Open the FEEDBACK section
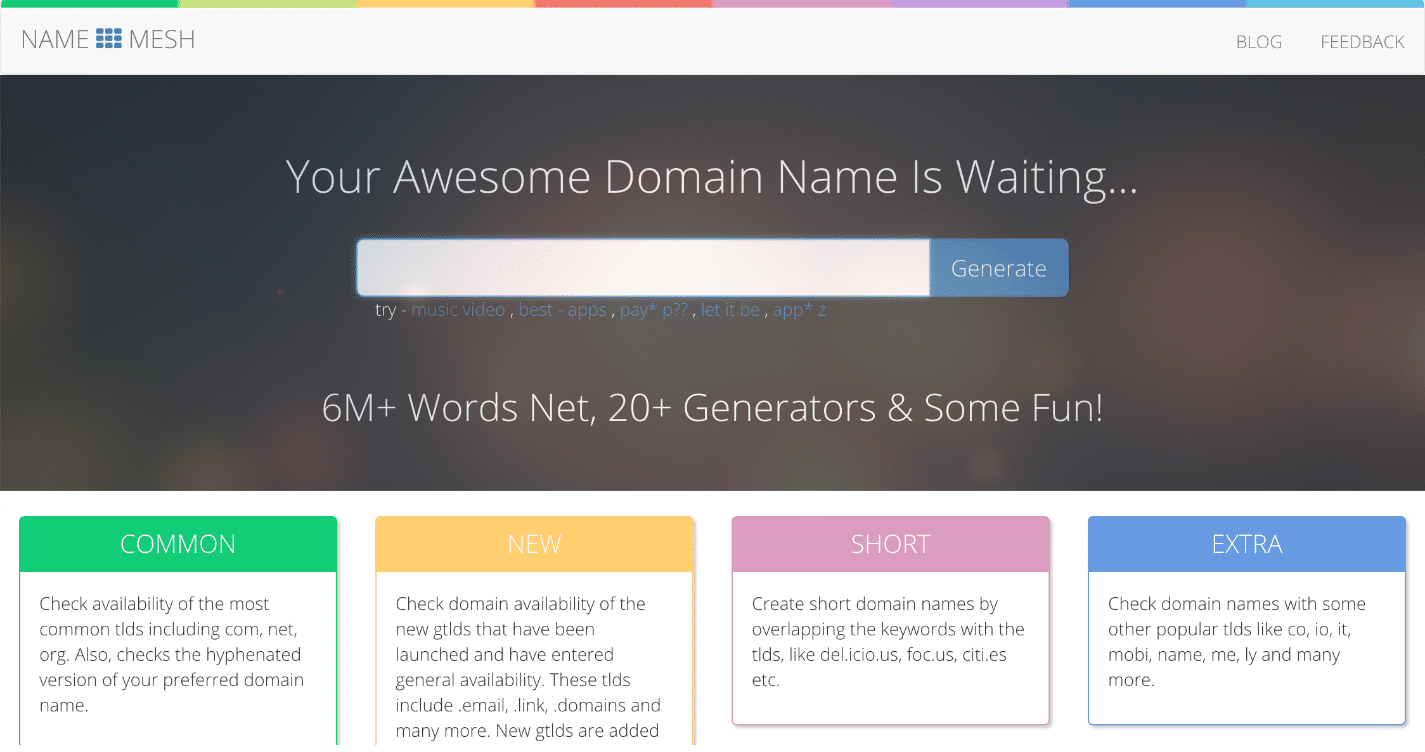This screenshot has height=752, width=1425. pos(1362,41)
